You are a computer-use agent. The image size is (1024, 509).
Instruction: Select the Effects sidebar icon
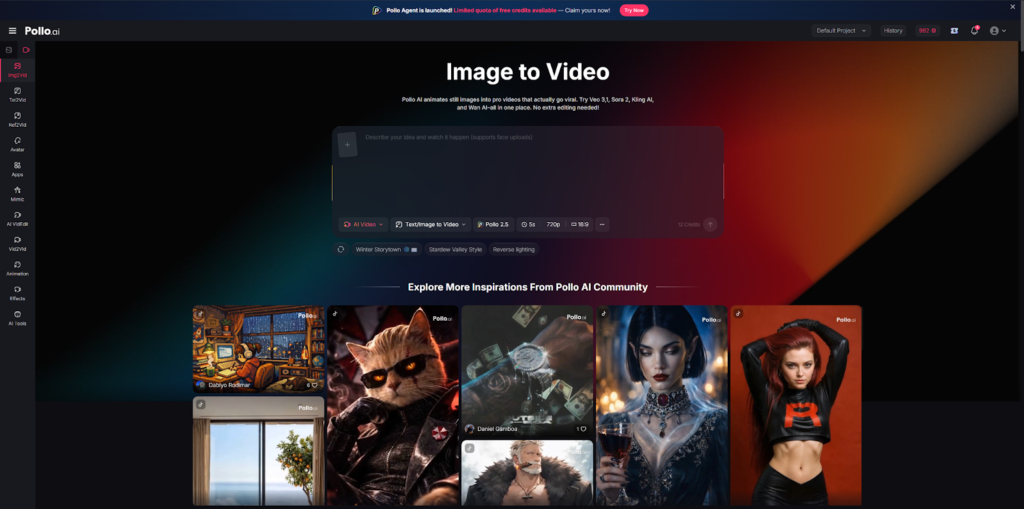(17, 293)
